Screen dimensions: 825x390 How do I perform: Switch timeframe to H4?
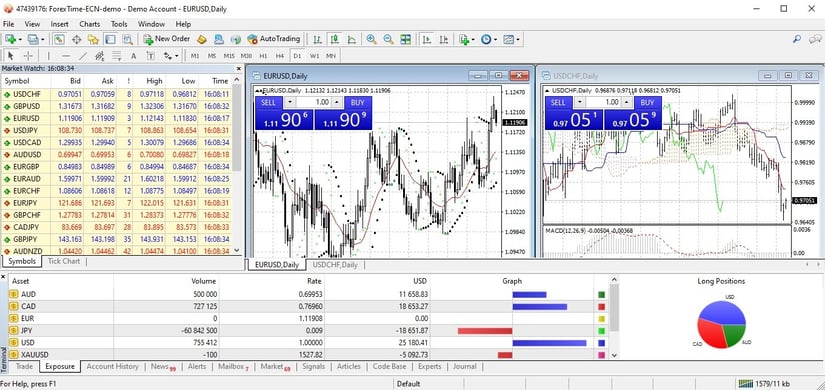pos(280,55)
